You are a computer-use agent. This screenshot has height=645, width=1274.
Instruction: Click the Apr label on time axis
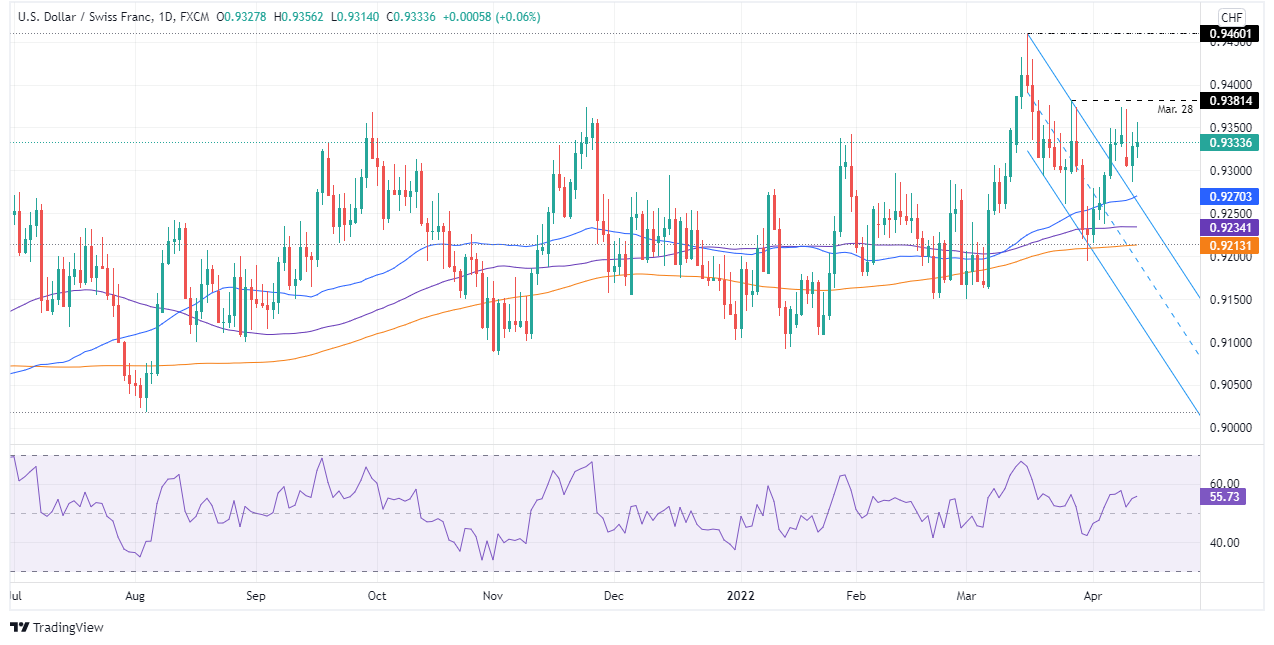coord(1093,594)
